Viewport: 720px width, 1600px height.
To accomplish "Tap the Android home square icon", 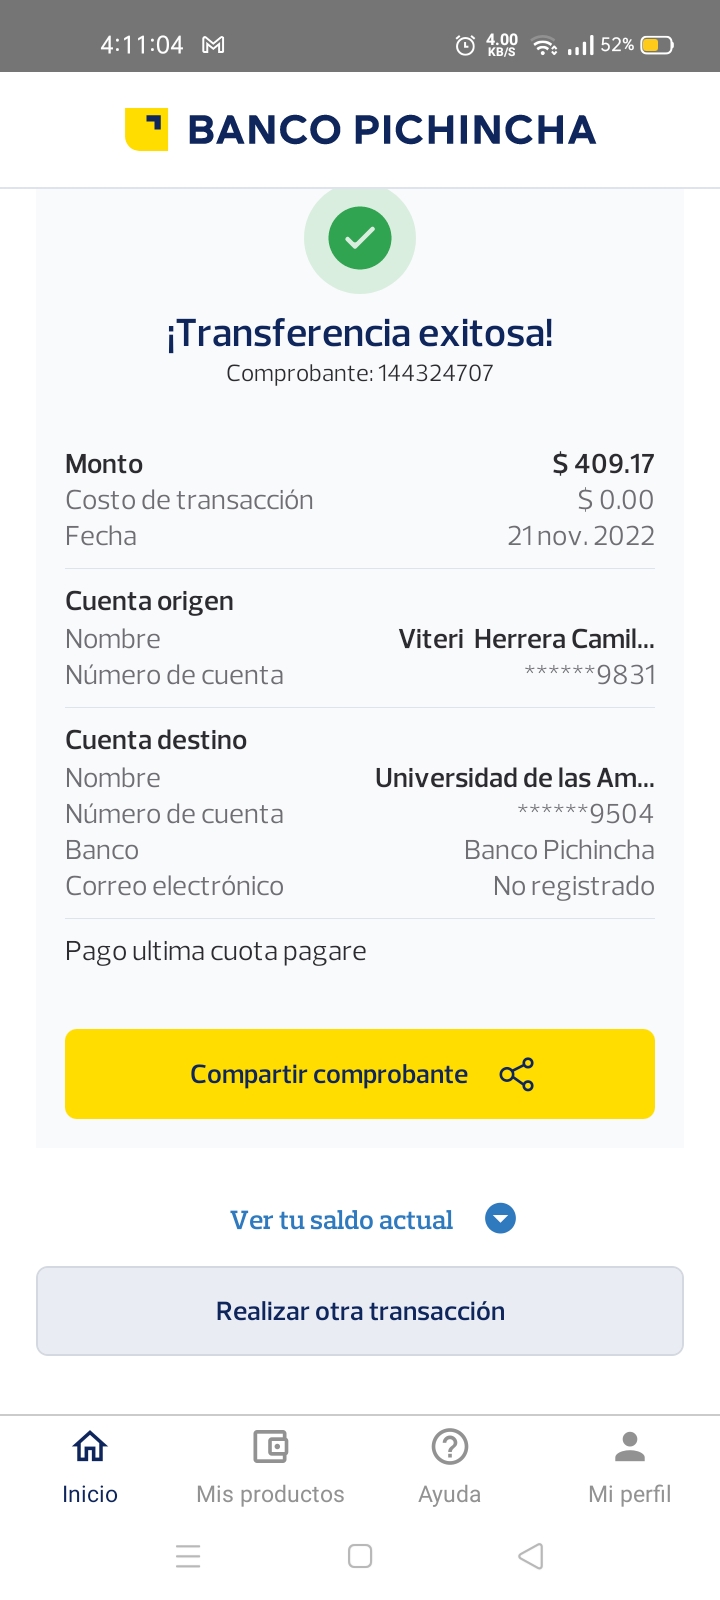I will 360,1556.
